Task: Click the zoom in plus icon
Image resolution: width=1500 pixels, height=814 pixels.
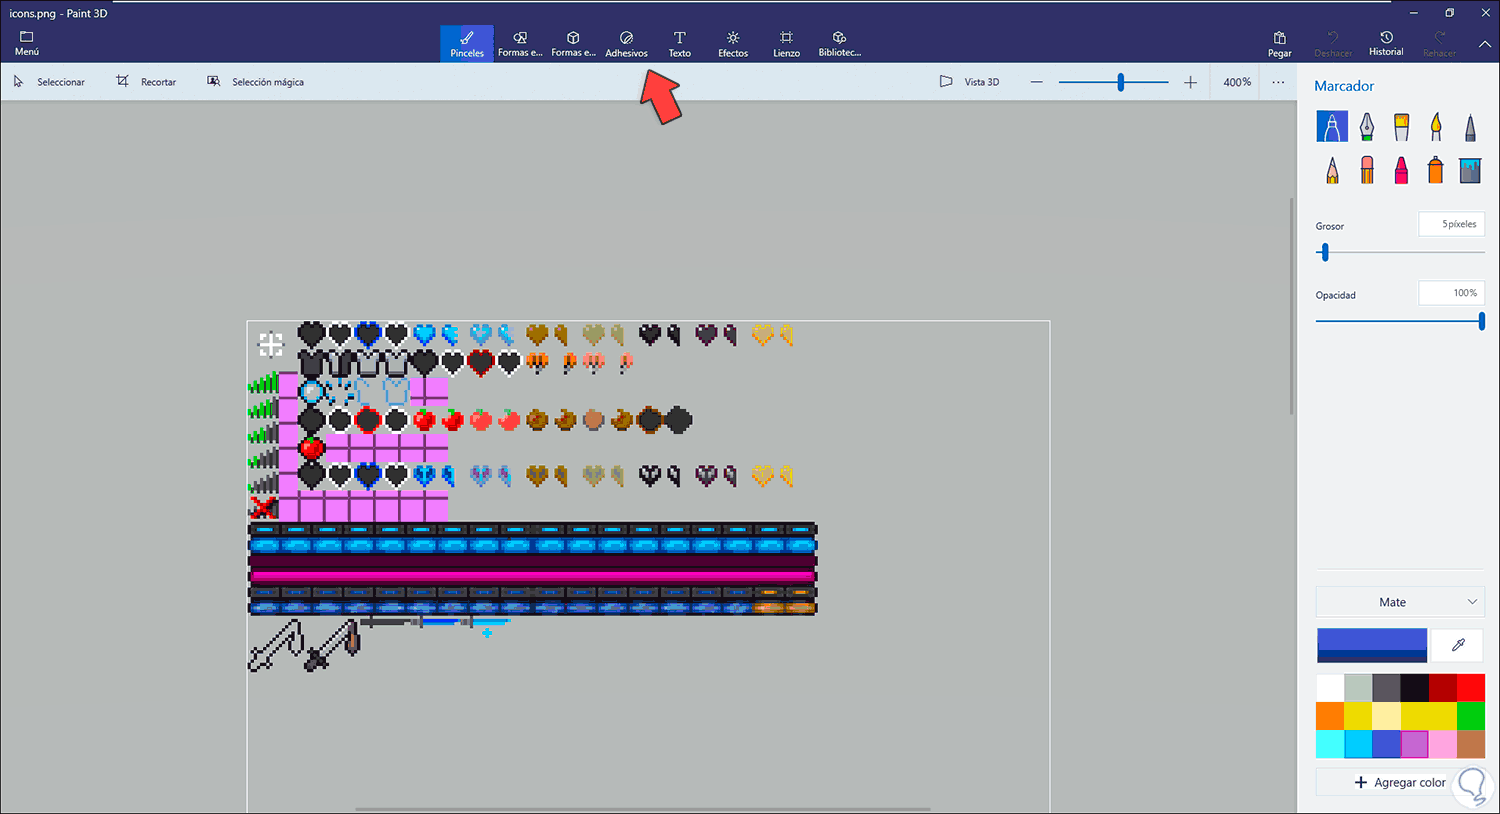Action: (1190, 82)
